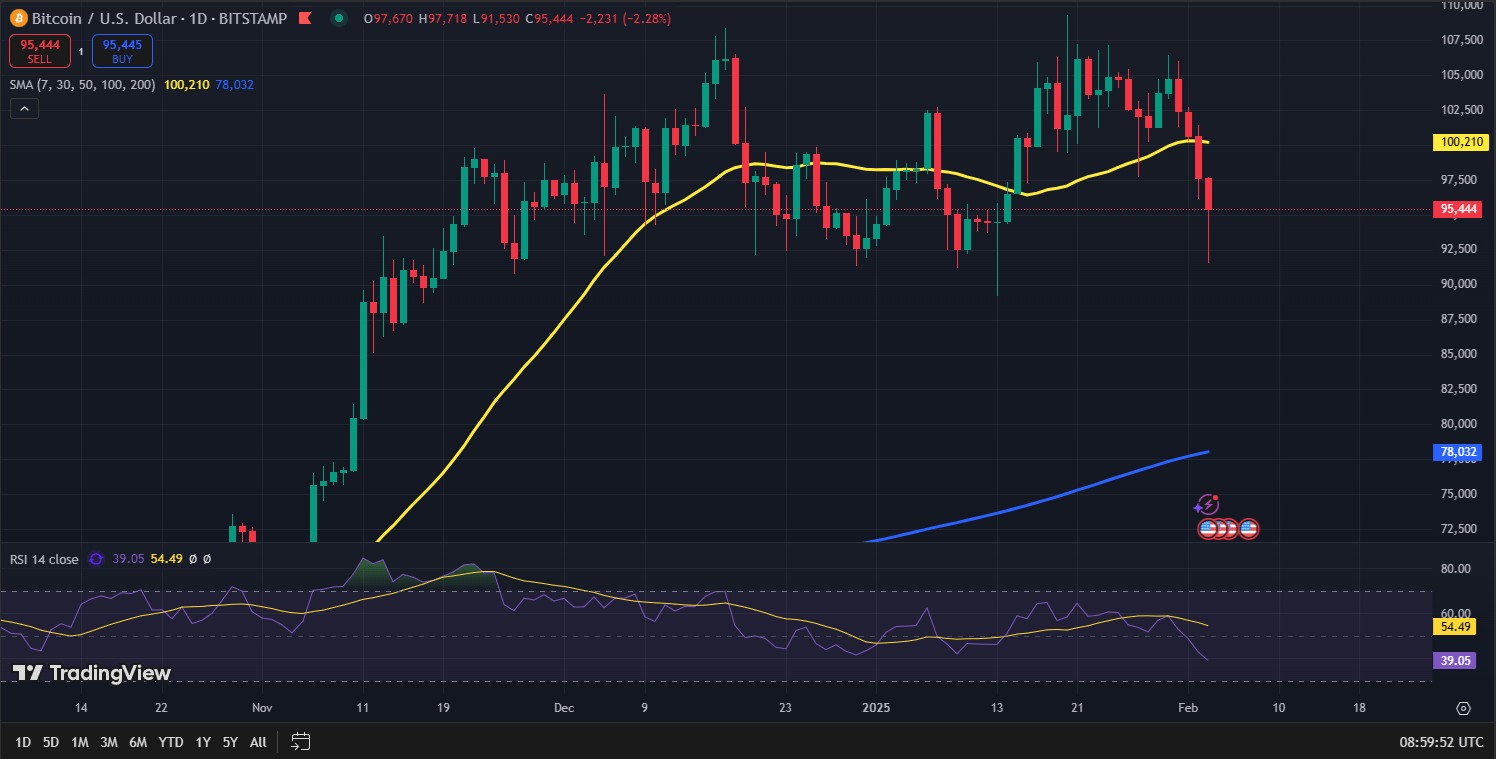Click the blue BUY 95,445 button

[x=122, y=50]
